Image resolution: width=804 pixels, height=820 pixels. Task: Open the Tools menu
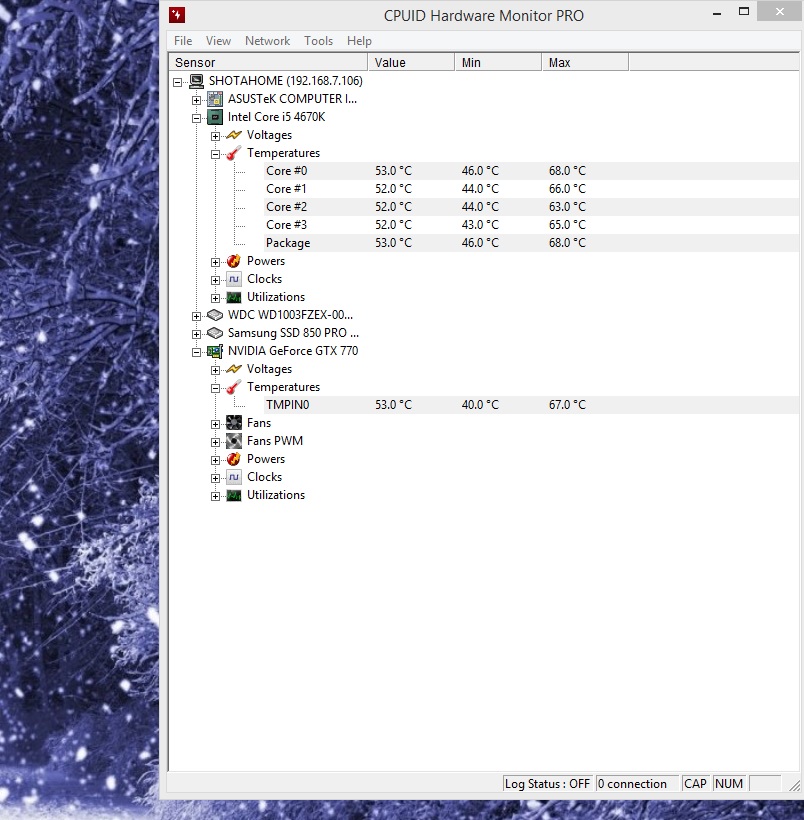(x=318, y=41)
